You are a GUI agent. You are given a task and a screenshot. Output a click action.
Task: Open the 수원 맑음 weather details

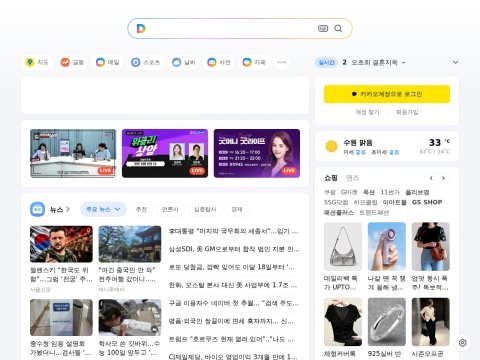(358, 143)
